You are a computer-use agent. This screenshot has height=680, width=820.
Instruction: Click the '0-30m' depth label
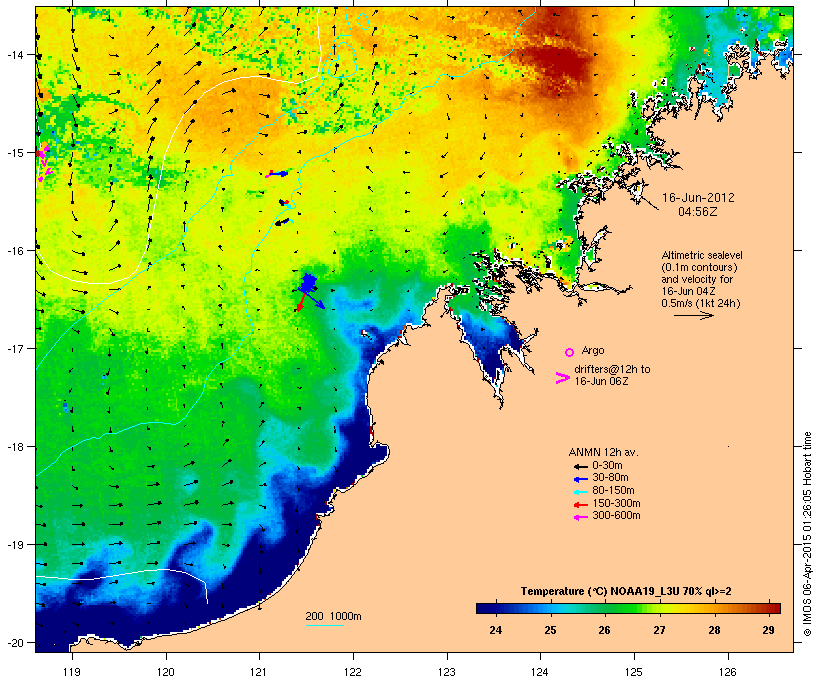(607, 466)
